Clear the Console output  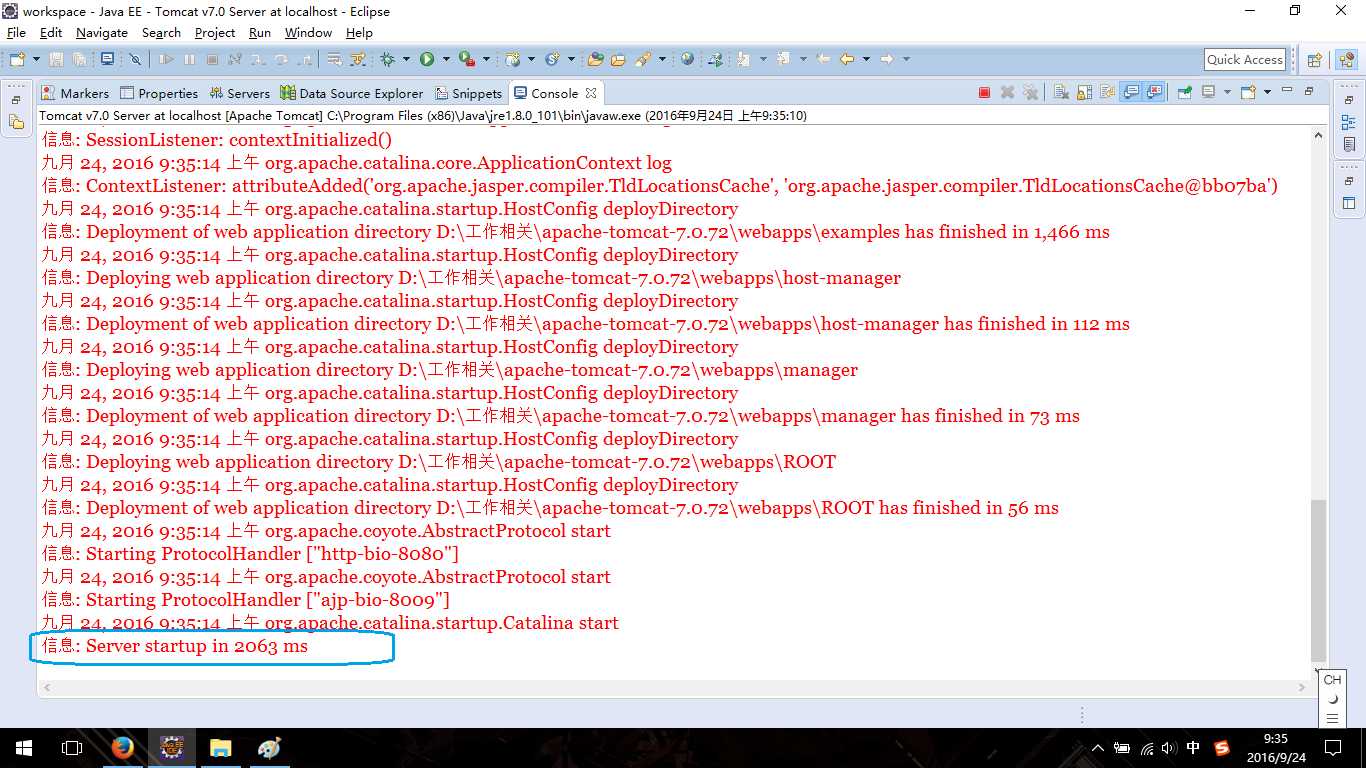1061,92
